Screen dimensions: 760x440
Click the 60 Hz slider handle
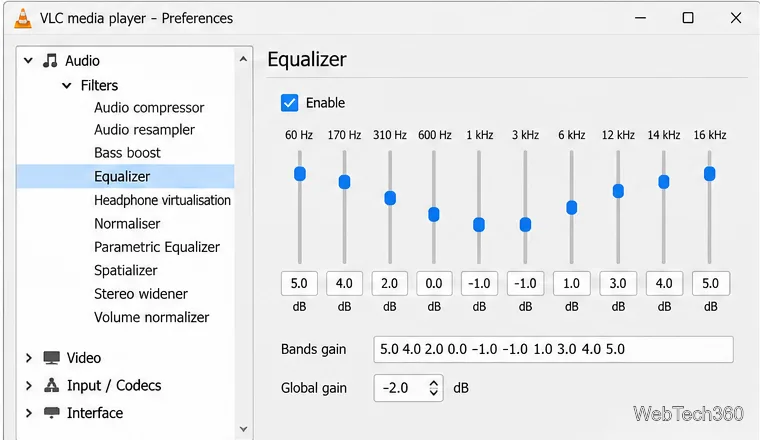300,173
